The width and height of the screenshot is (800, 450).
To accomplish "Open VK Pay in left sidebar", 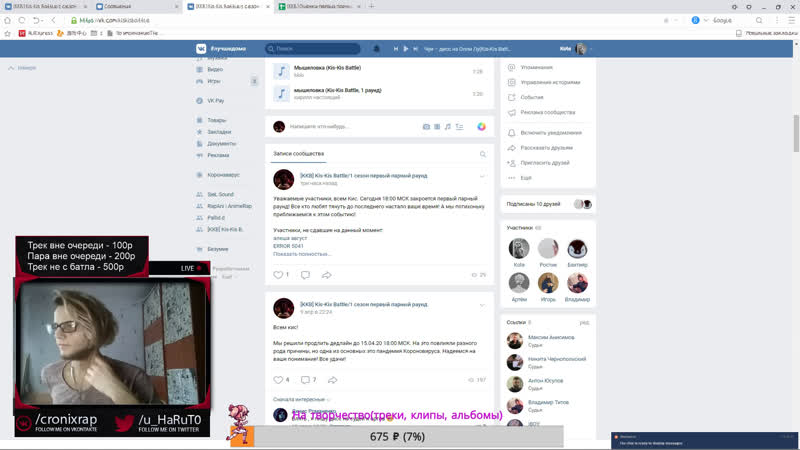I will pos(215,101).
